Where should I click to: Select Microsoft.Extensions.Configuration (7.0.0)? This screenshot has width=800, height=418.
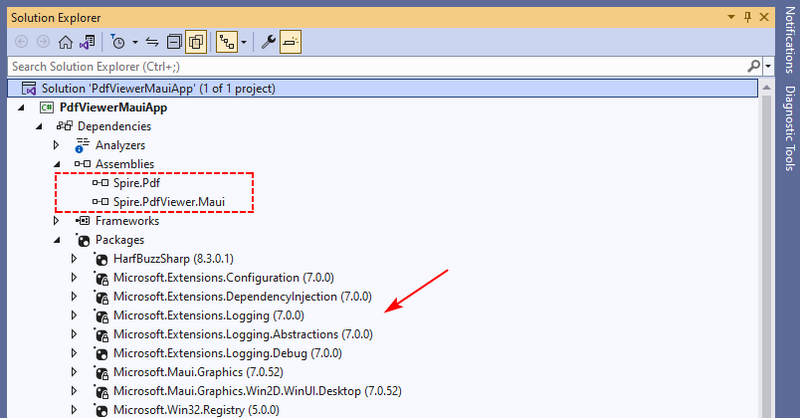pos(223,278)
